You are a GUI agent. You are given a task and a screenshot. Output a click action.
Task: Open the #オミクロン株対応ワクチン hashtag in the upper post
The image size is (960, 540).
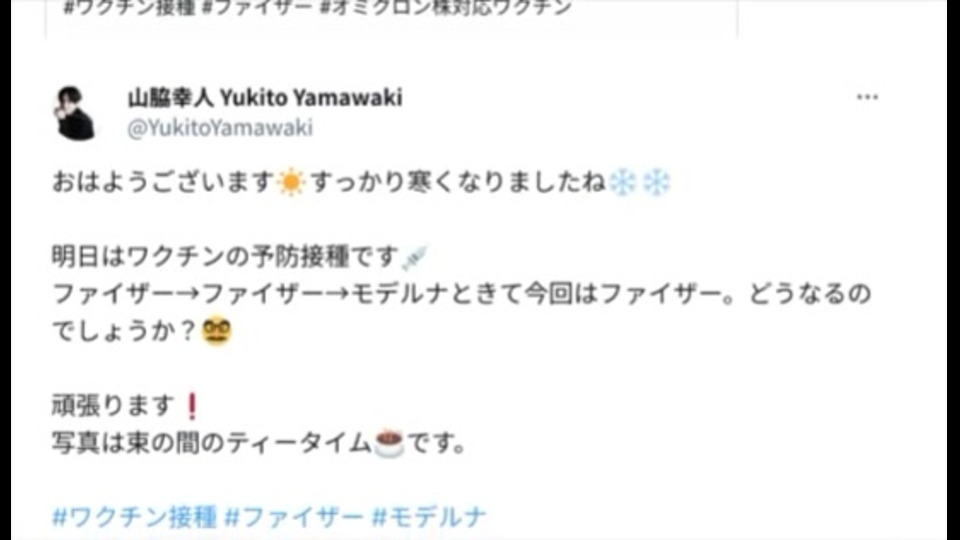point(446,8)
